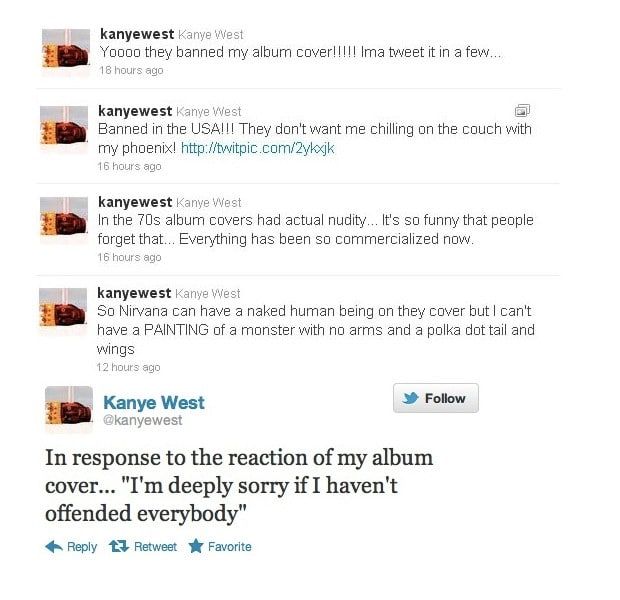Open the 12 hours ago timestamp
Screen dimensions: 620x600
pyautogui.click(x=129, y=367)
